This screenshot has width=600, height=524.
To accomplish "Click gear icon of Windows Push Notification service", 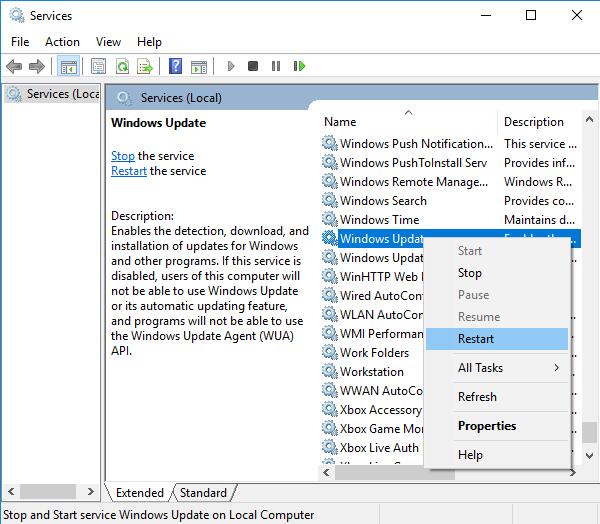I will 329,144.
